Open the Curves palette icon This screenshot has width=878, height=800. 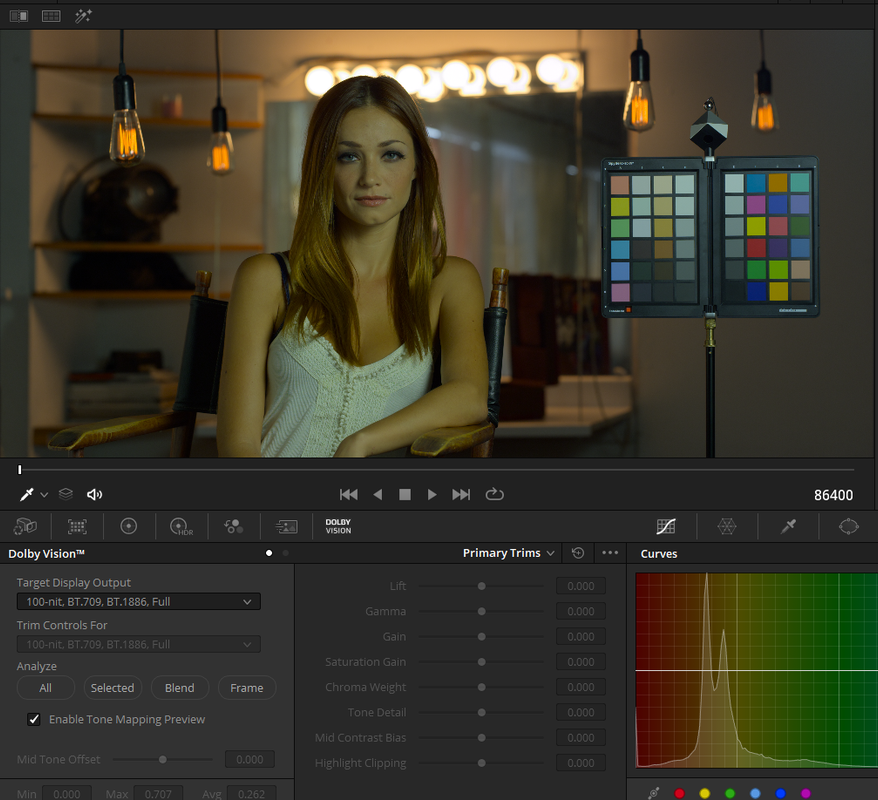coord(666,526)
